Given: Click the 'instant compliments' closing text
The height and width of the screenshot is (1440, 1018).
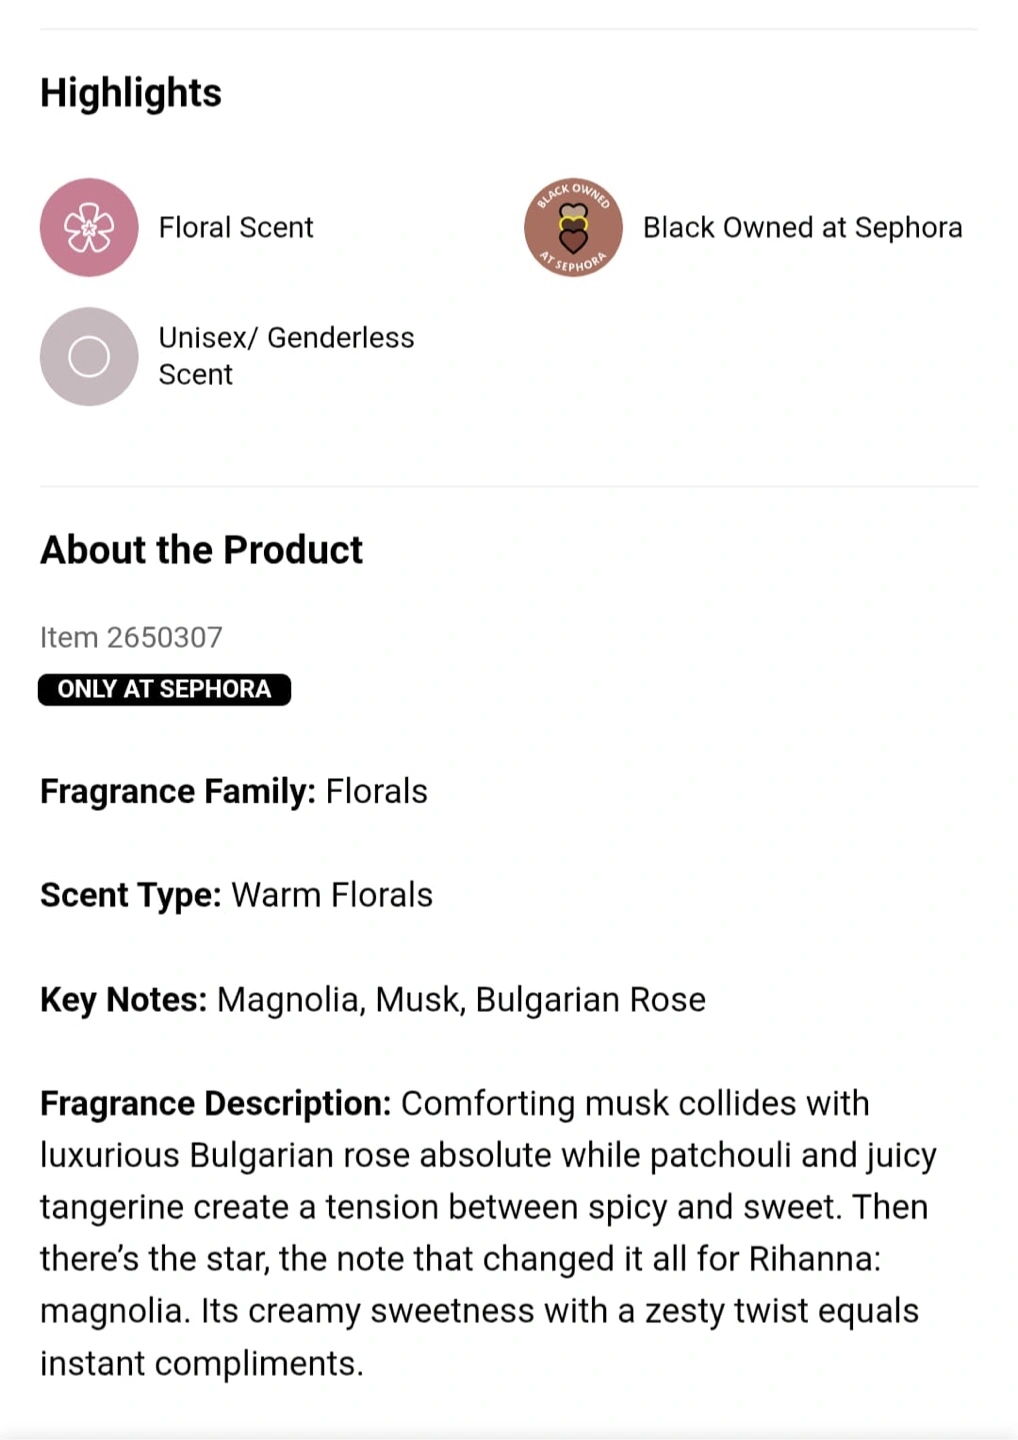Looking at the screenshot, I should 201,1364.
